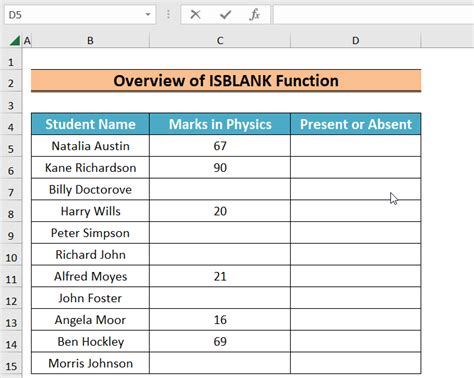Select the cell 'Angela Moor'

click(x=90, y=320)
